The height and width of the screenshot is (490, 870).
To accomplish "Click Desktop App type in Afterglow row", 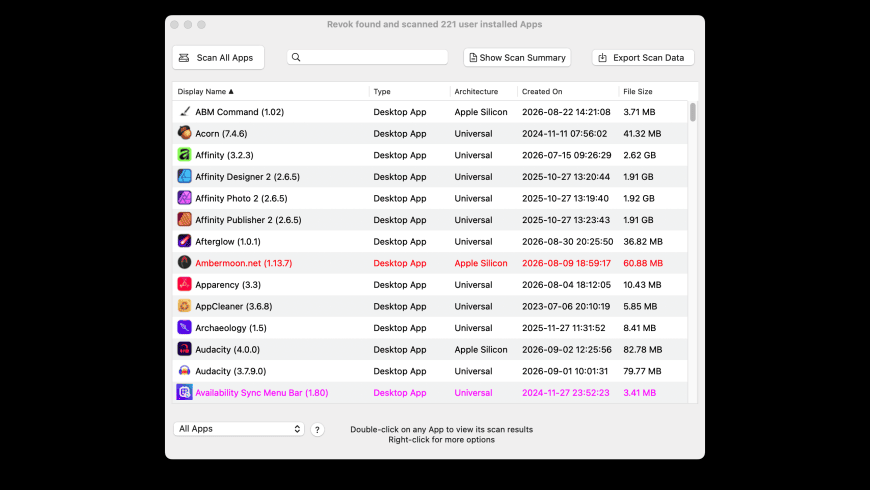I will tap(400, 241).
